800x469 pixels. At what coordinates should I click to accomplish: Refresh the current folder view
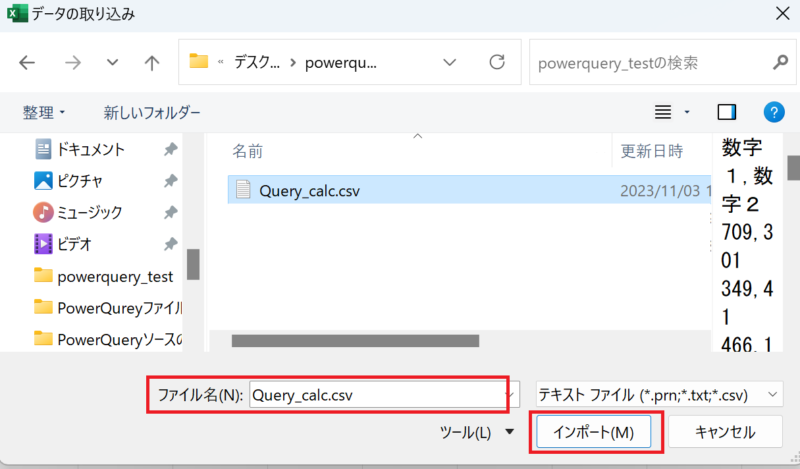tap(496, 63)
